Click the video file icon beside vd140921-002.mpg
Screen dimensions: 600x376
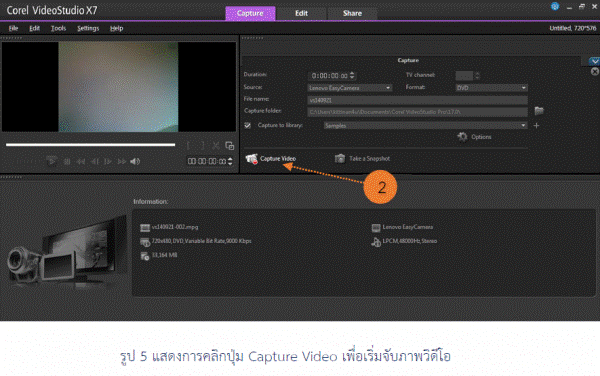click(x=145, y=228)
